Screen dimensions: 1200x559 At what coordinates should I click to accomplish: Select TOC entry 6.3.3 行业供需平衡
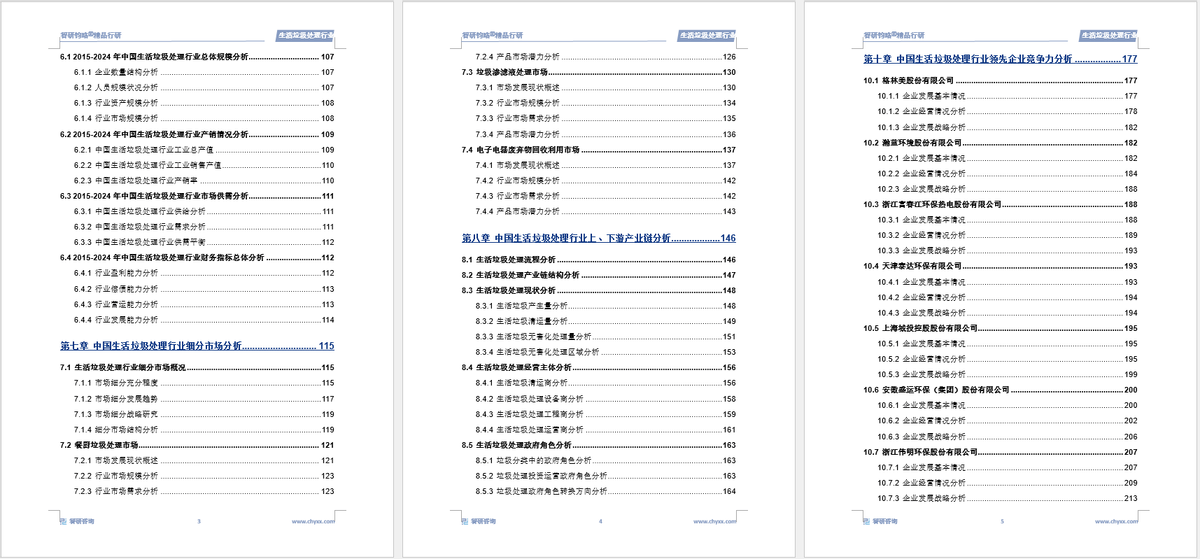(x=204, y=242)
